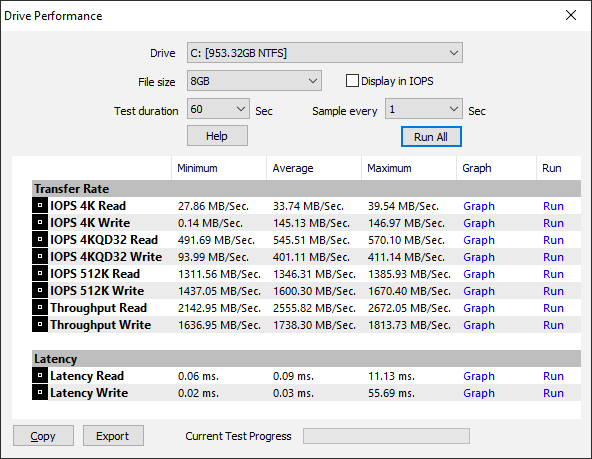The width and height of the screenshot is (592, 459).
Task: Open Graph for Latency Read
Action: pyautogui.click(x=479, y=376)
